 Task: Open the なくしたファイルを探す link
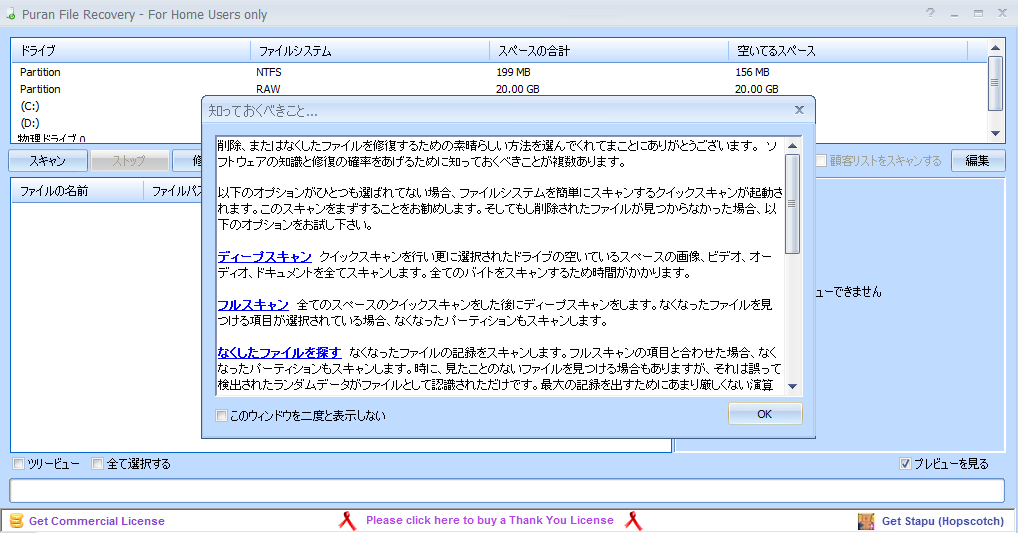279,353
